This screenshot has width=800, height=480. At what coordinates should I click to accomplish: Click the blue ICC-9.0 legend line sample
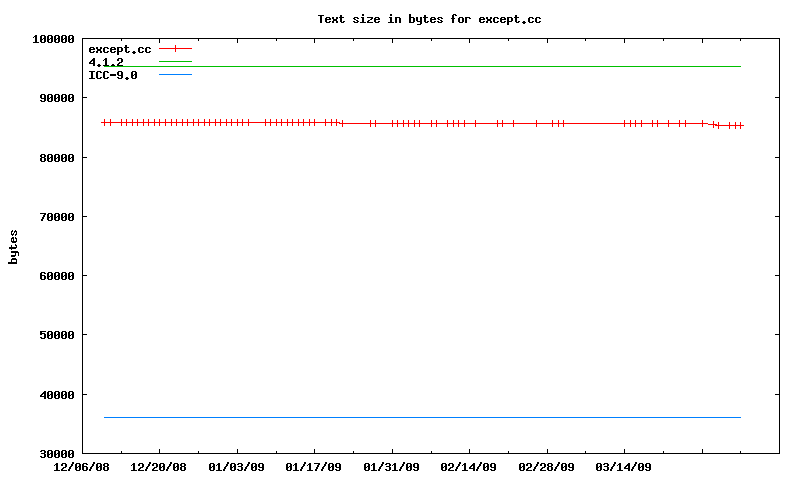click(175, 75)
